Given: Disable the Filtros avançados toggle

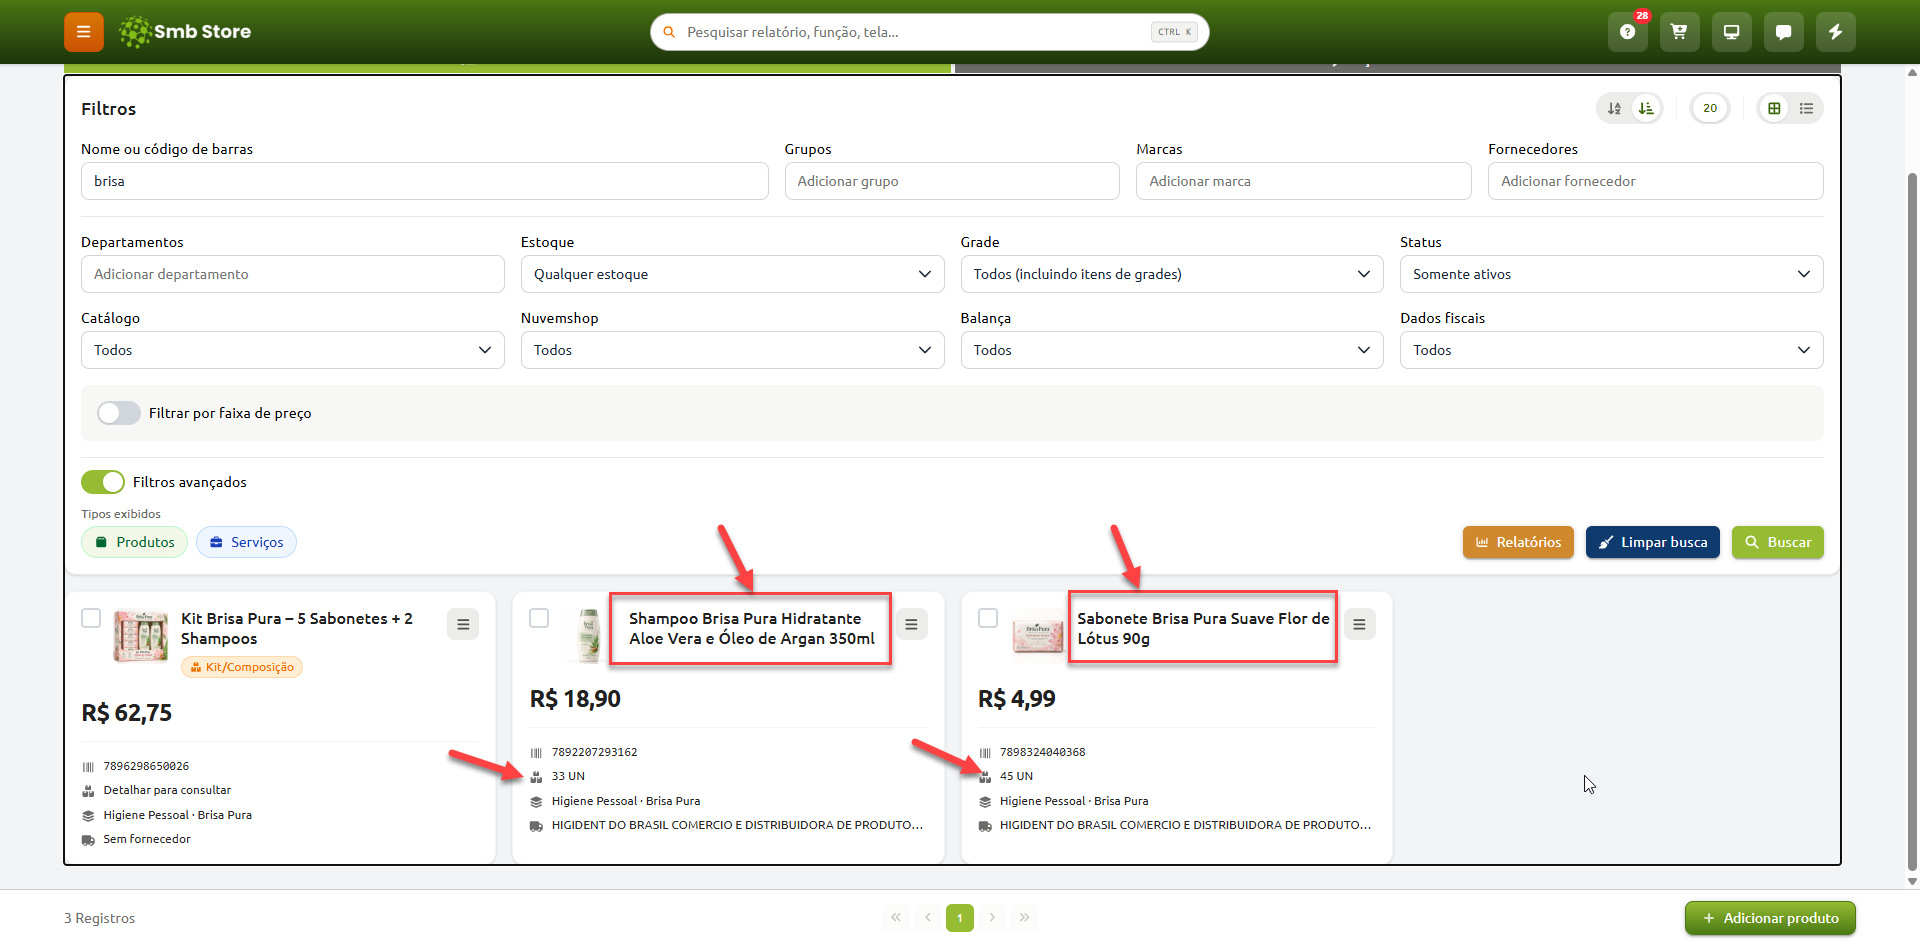Looking at the screenshot, I should pyautogui.click(x=103, y=482).
